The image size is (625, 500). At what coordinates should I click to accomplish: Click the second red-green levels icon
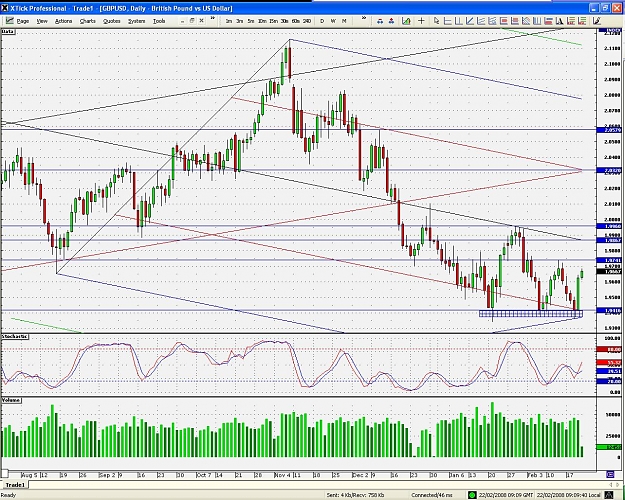(x=582, y=21)
